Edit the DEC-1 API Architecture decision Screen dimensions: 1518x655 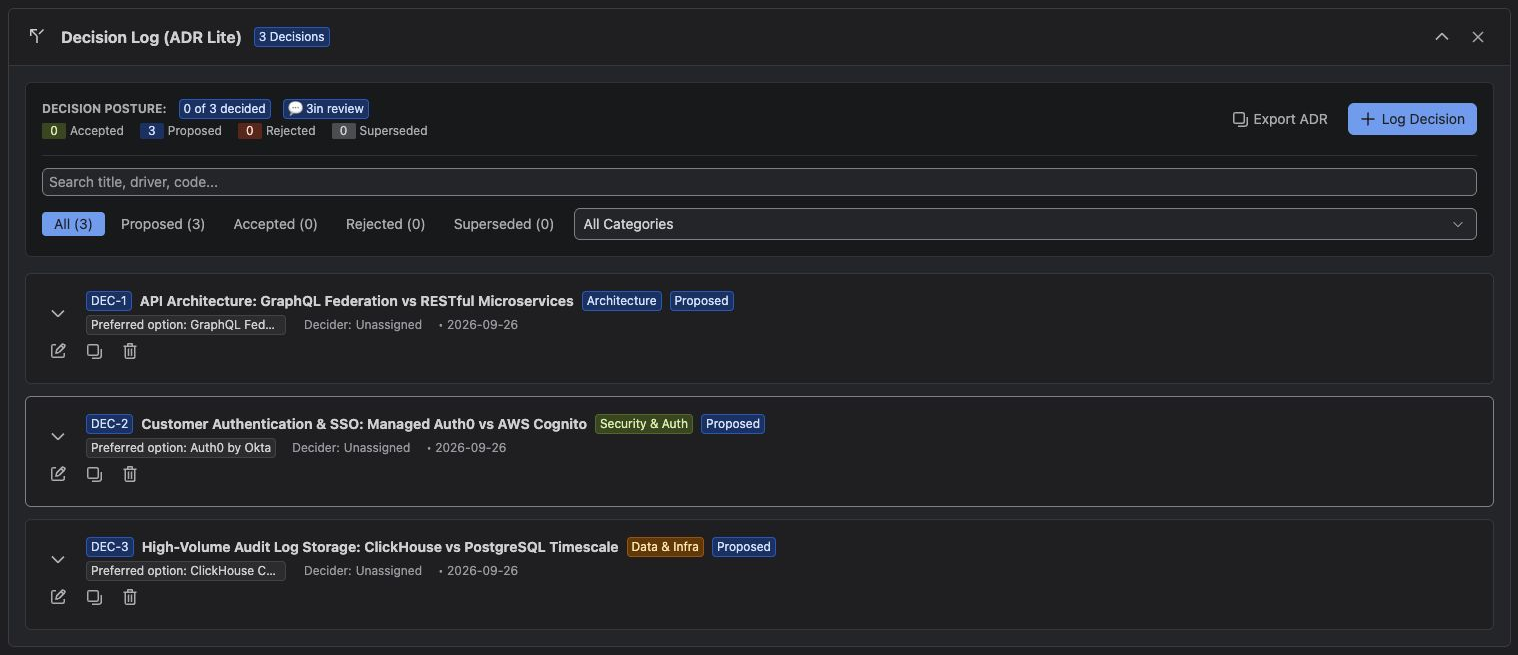(58, 351)
